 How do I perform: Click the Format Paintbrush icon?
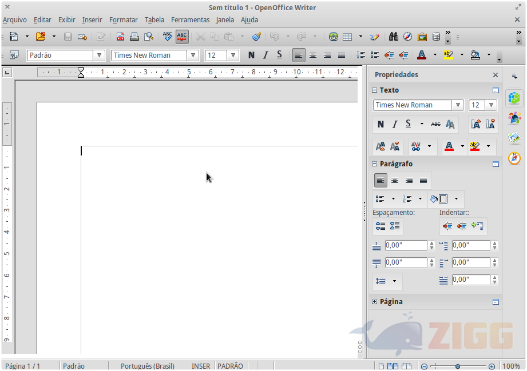[256, 37]
